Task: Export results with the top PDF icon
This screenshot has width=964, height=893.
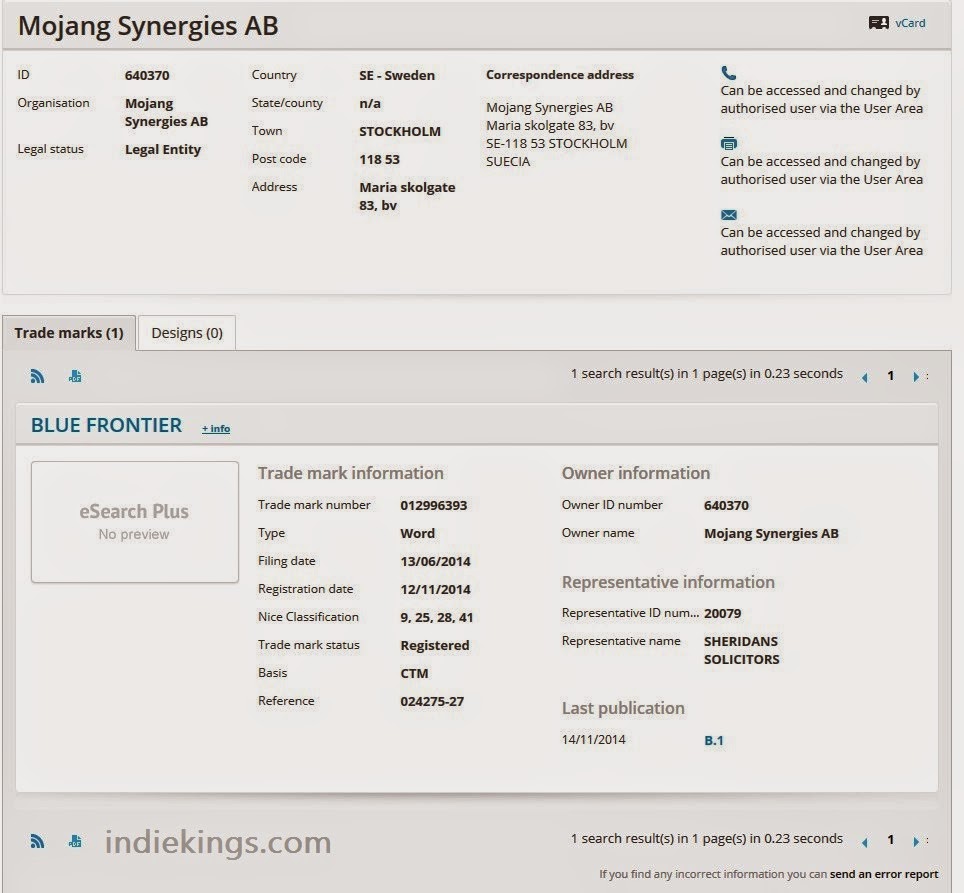Action: click(x=75, y=376)
